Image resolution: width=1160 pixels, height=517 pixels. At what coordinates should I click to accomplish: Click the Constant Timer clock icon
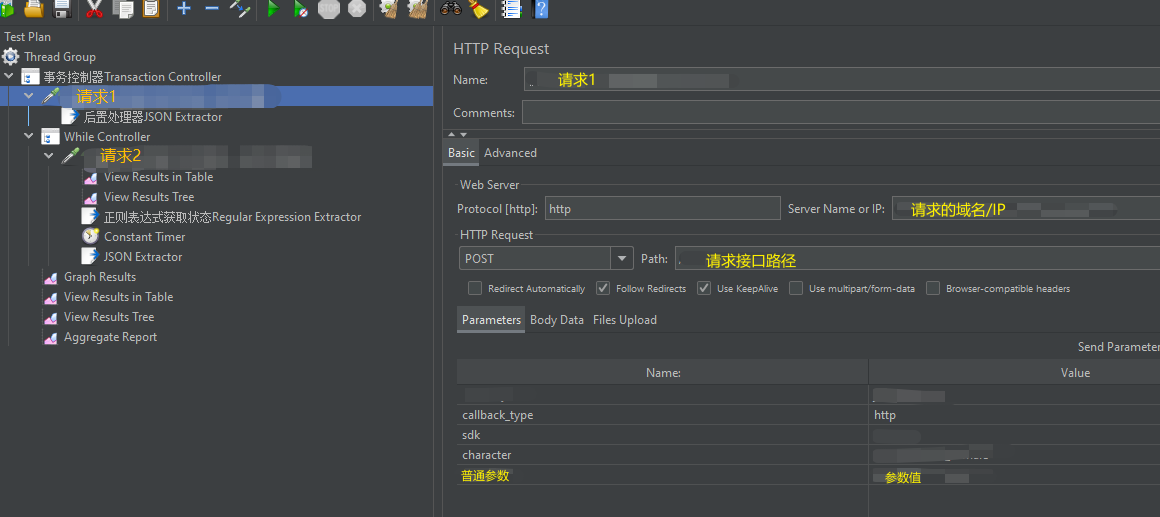90,237
